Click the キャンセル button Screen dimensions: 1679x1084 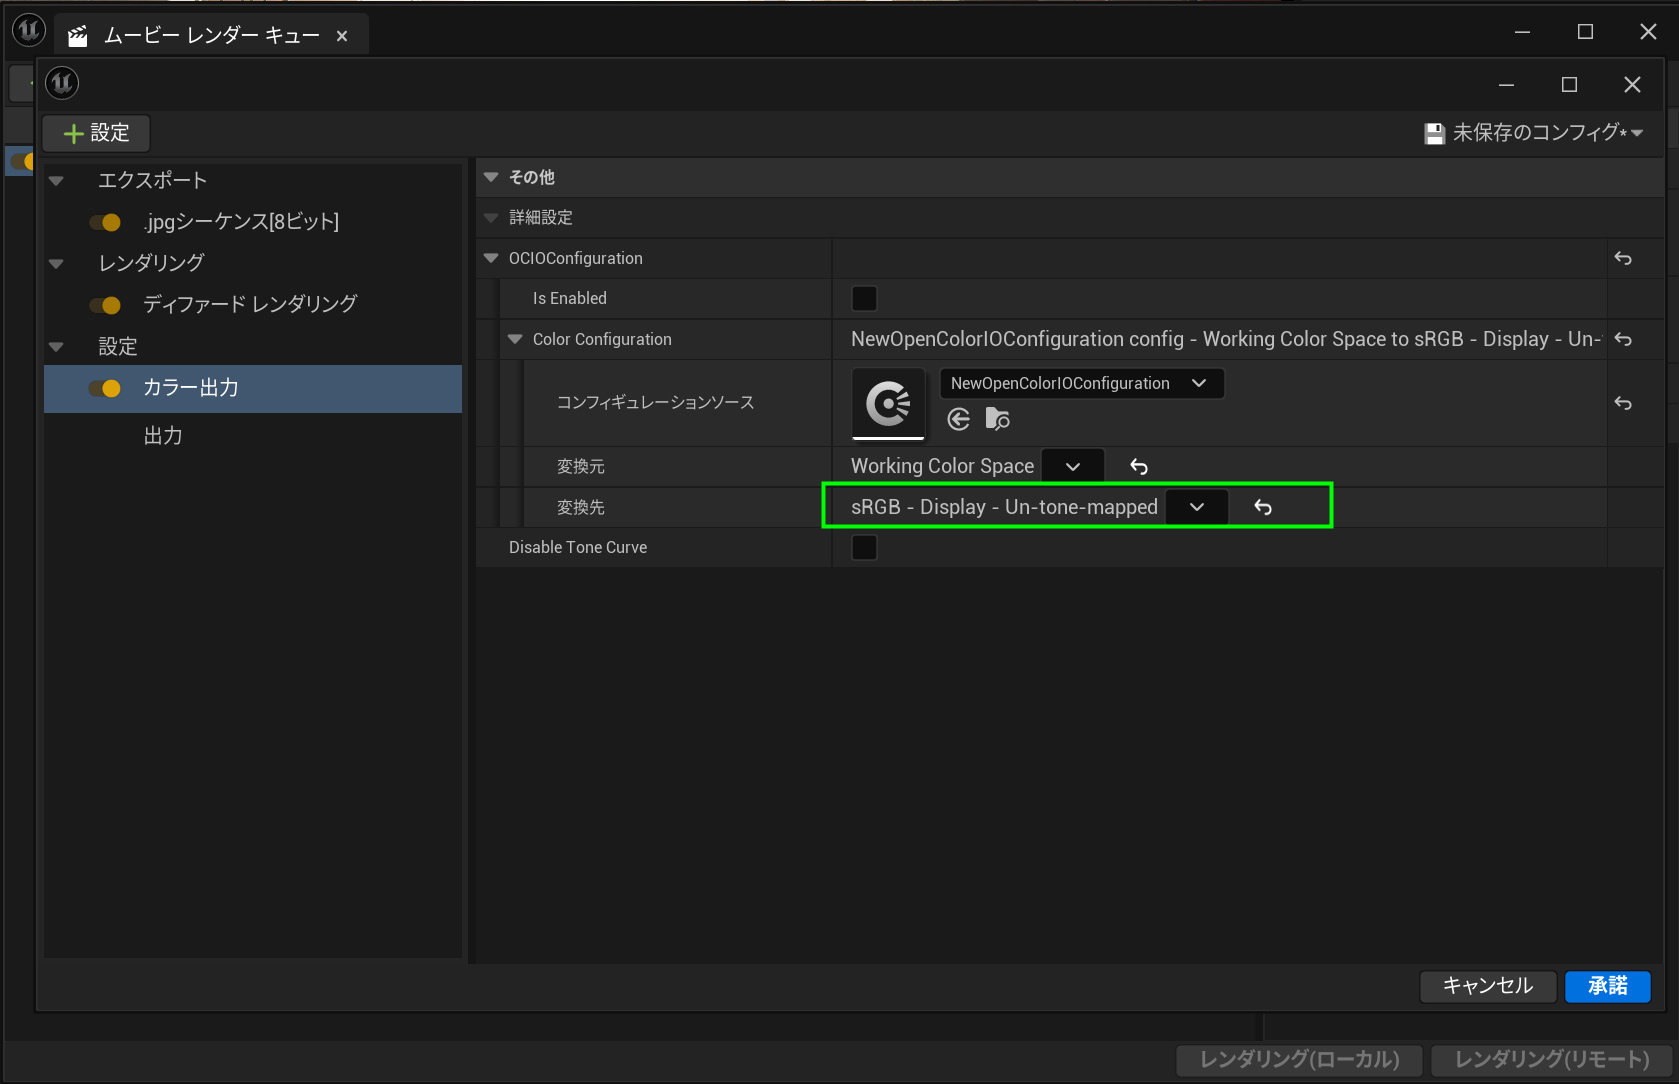click(1487, 986)
